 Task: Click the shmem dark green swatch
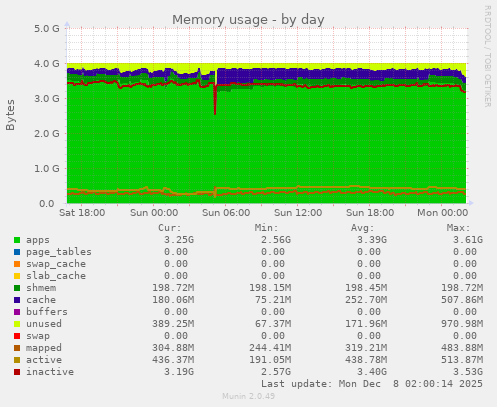17,288
